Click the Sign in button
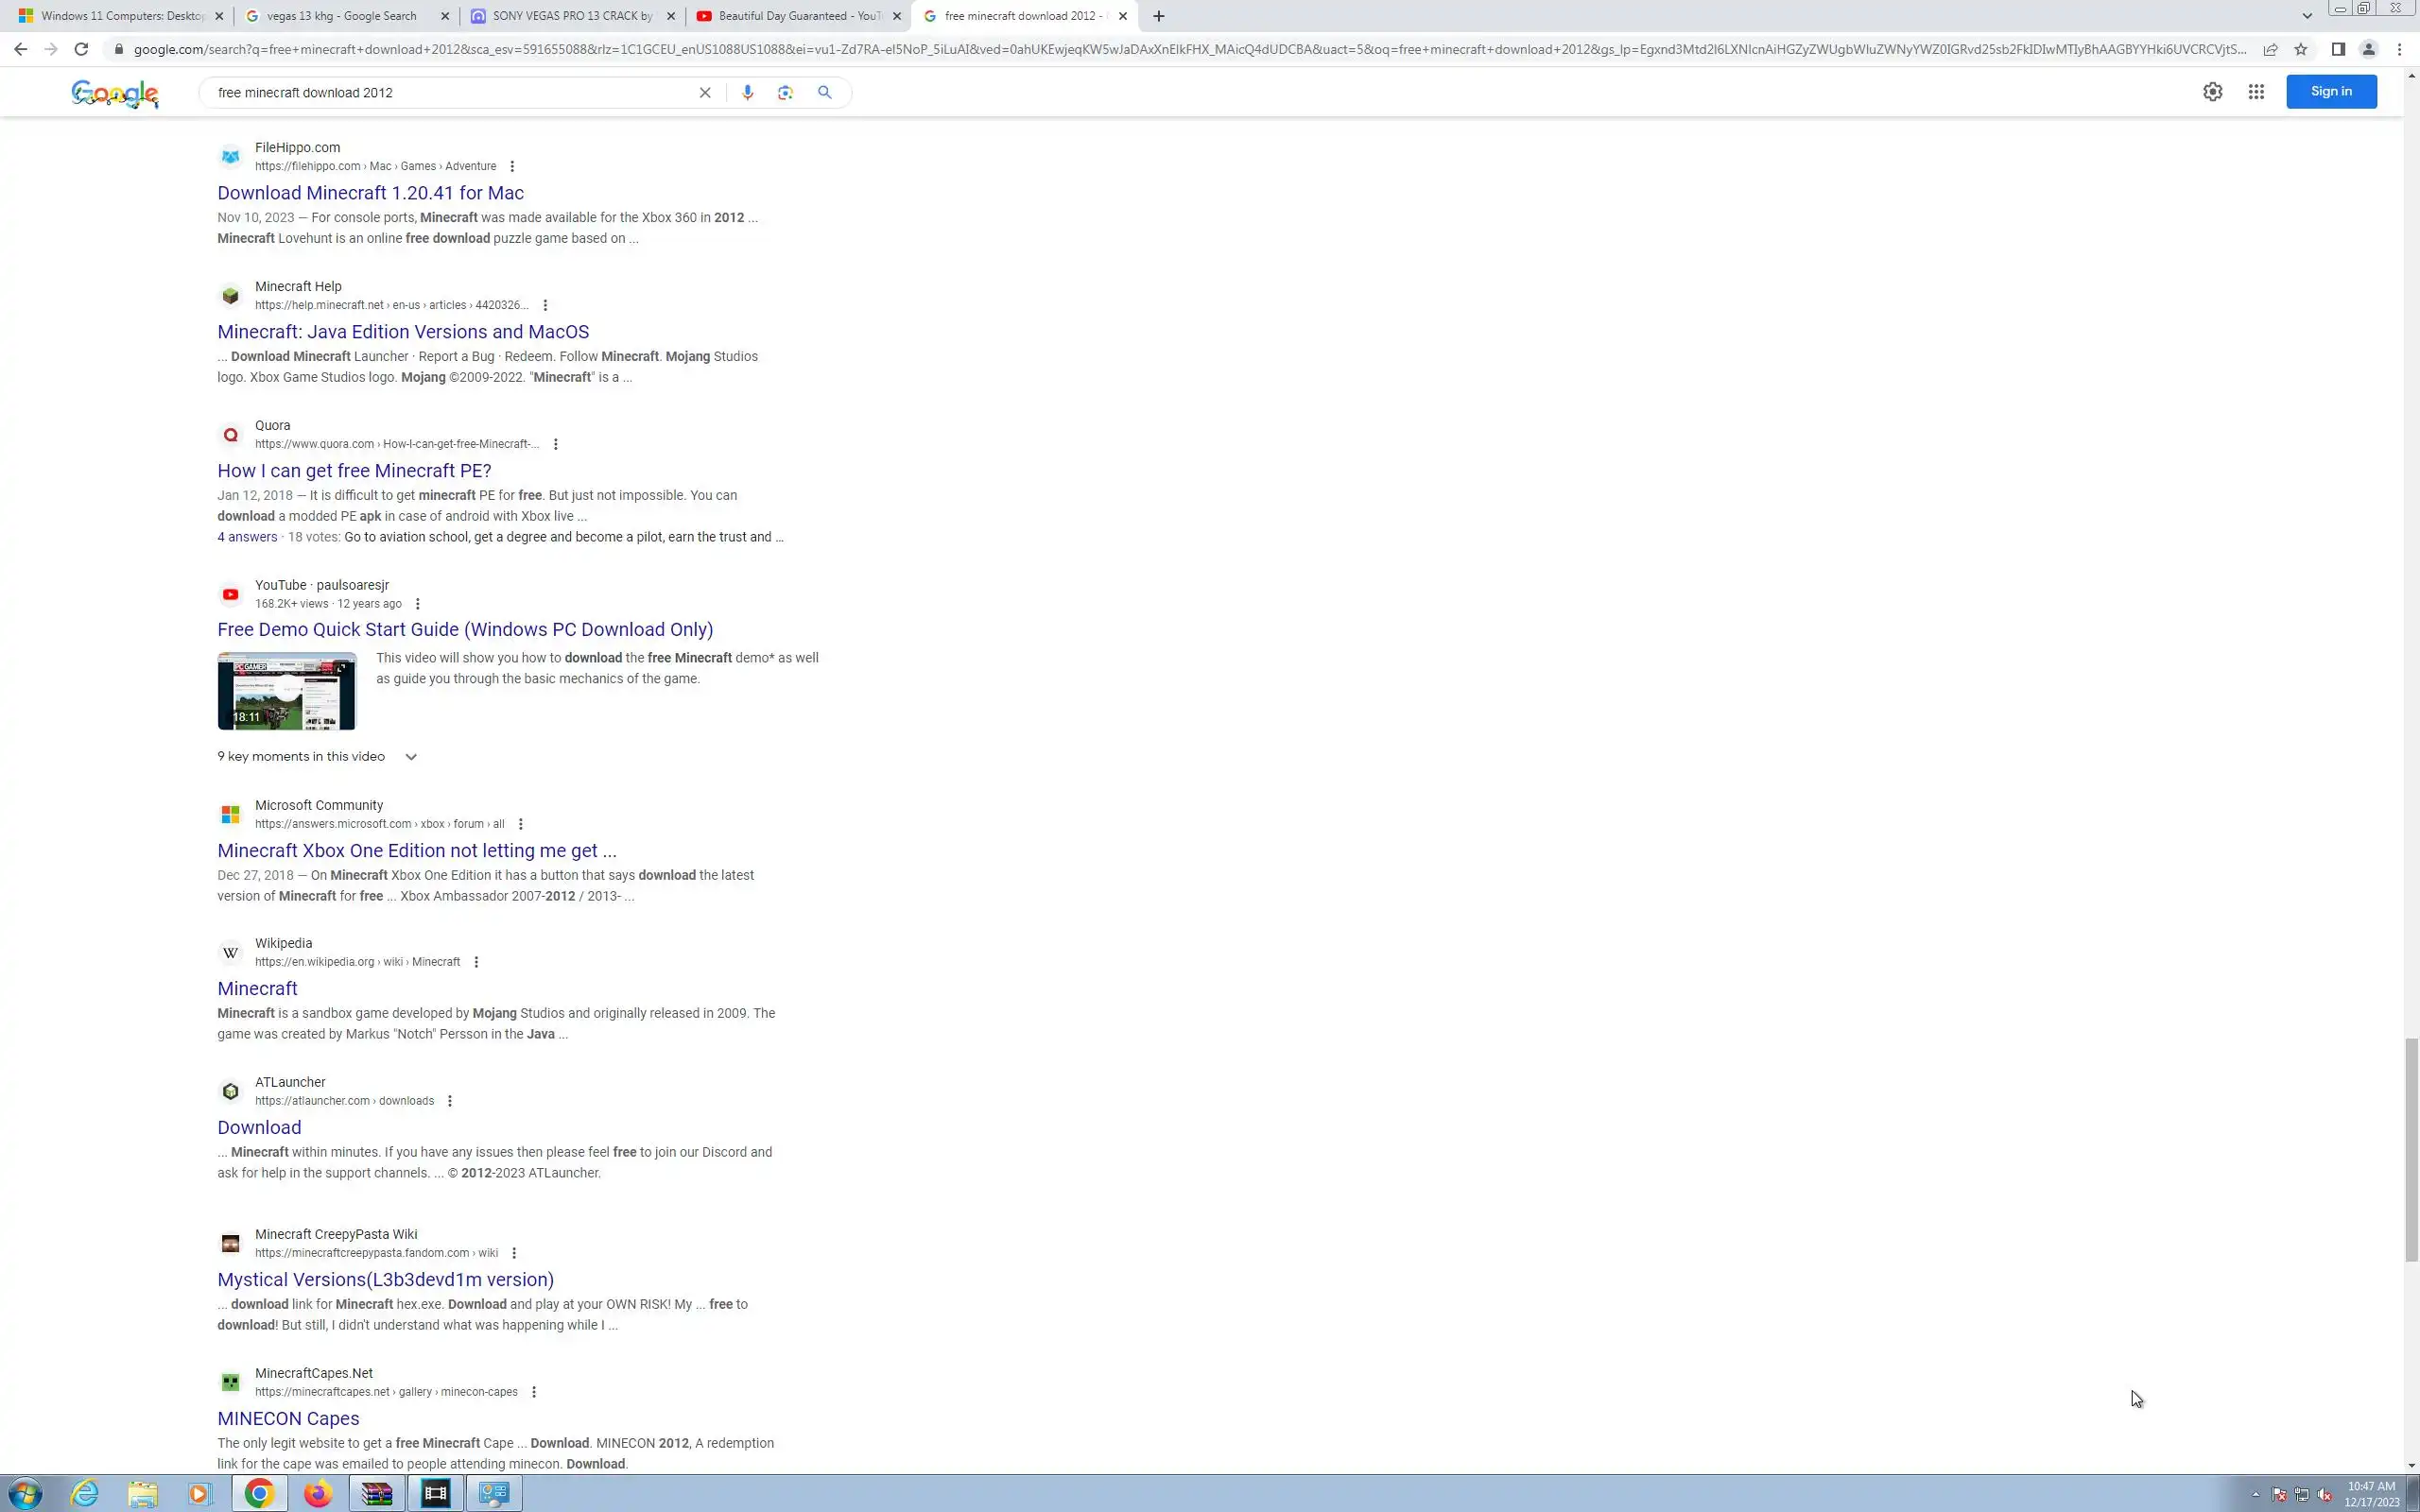The image size is (2420, 1512). pyautogui.click(x=2330, y=92)
